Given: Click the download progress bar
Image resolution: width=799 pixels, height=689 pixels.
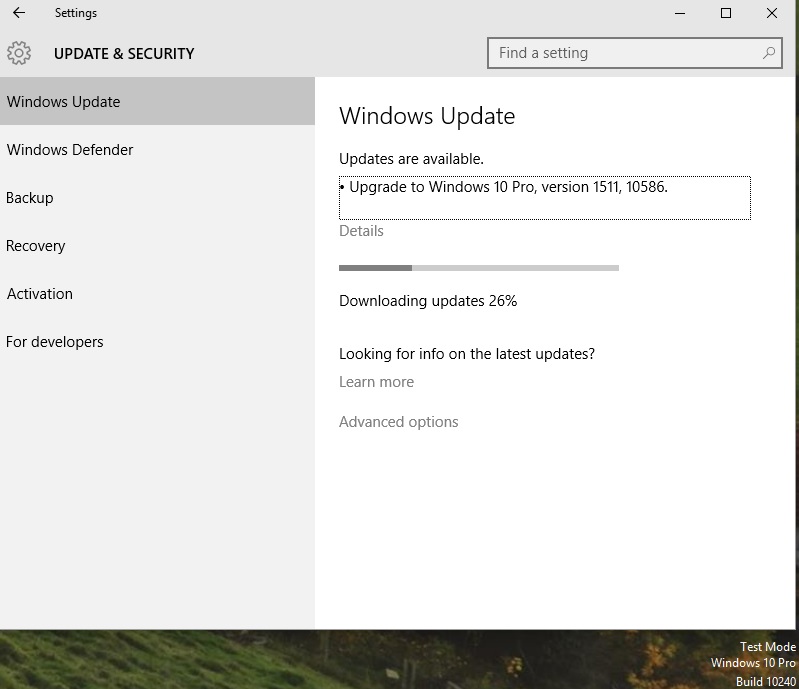Looking at the screenshot, I should 479,268.
